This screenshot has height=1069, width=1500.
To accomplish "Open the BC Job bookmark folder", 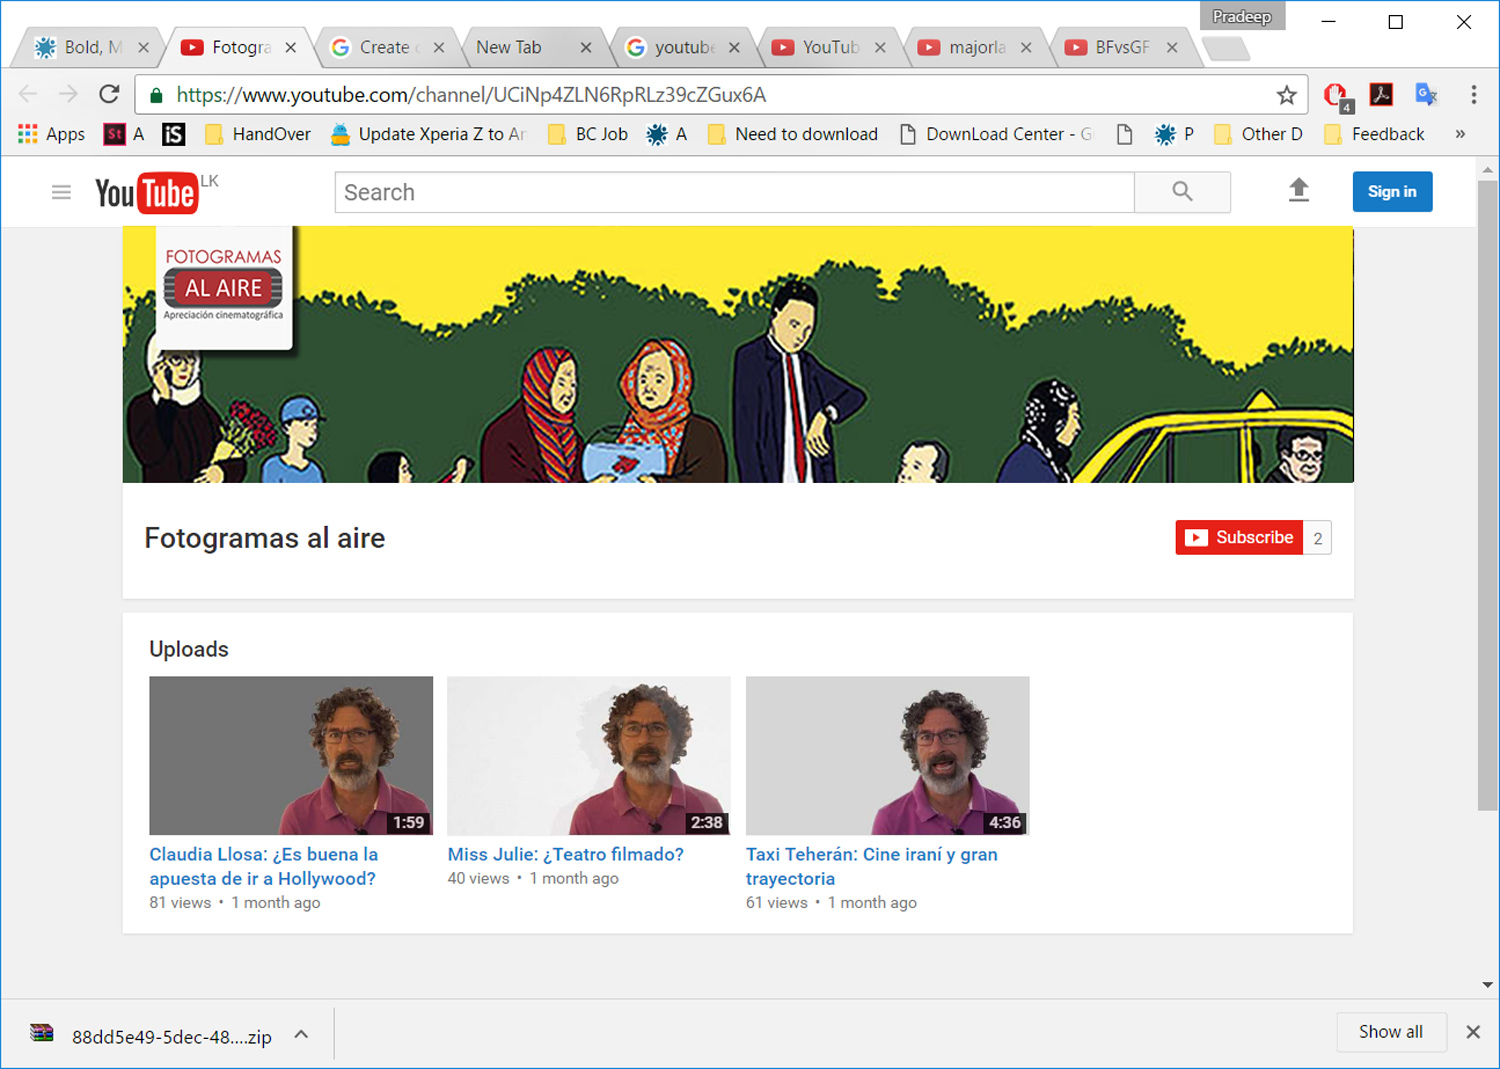I will pos(588,134).
